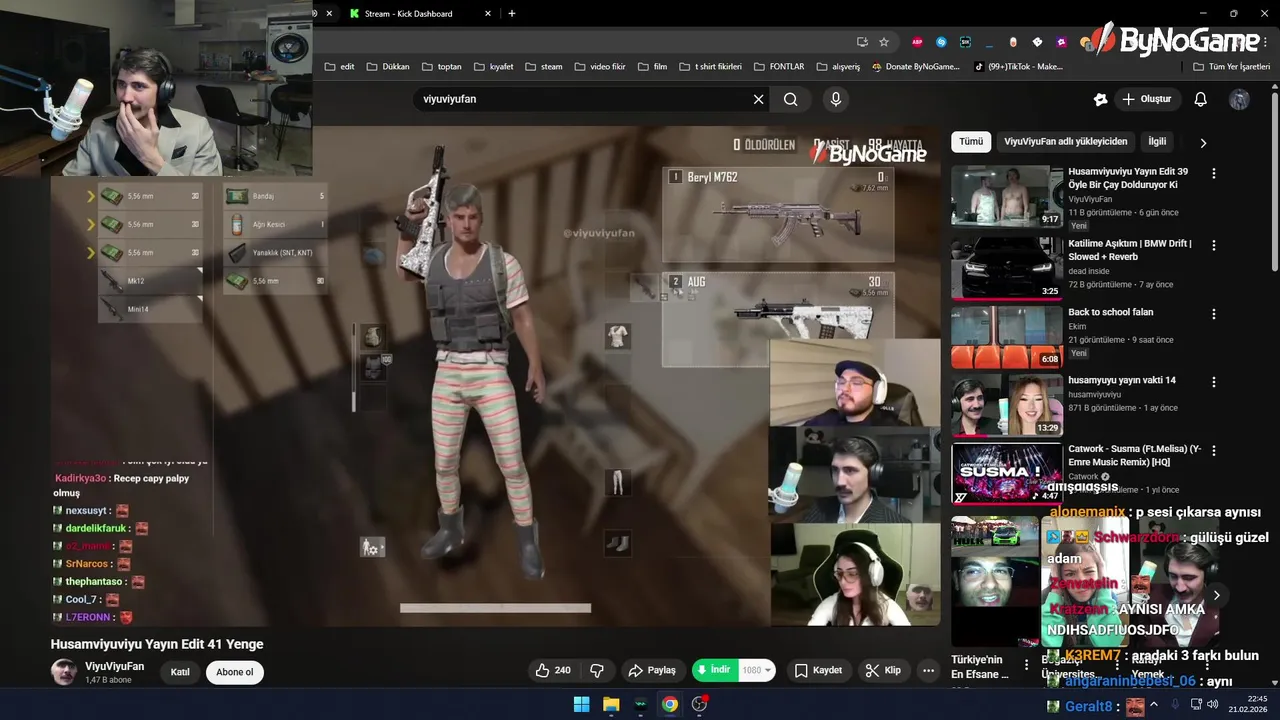Open the Windows Start menu
Screen dimensions: 1280x720
click(581, 704)
